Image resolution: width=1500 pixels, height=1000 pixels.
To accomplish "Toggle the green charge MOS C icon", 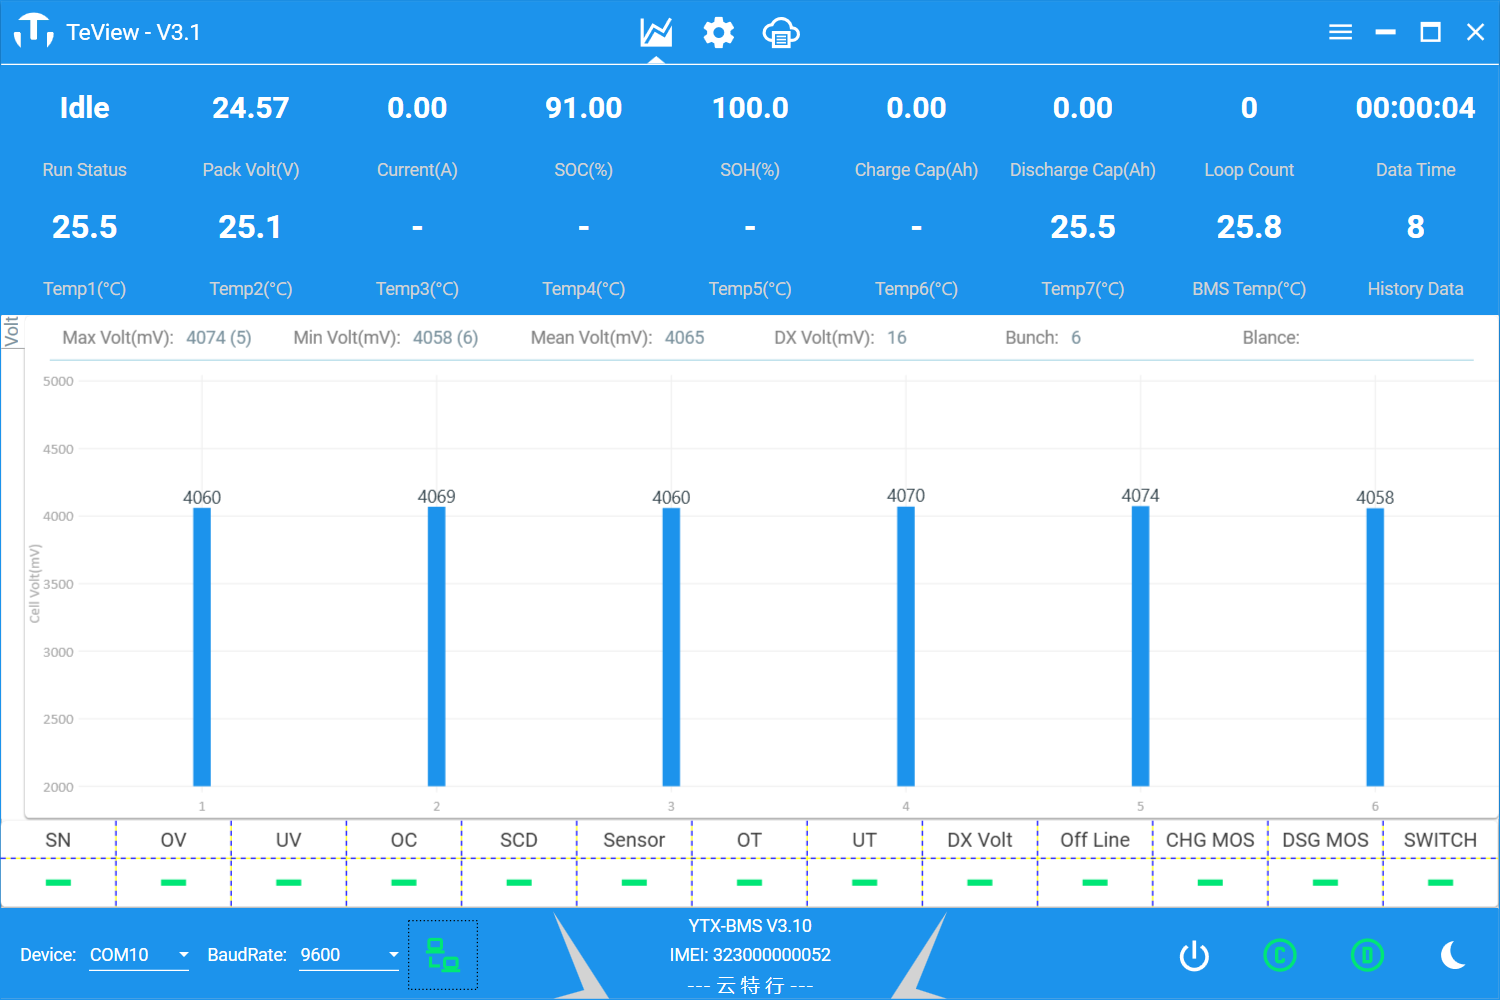I will click(1279, 956).
